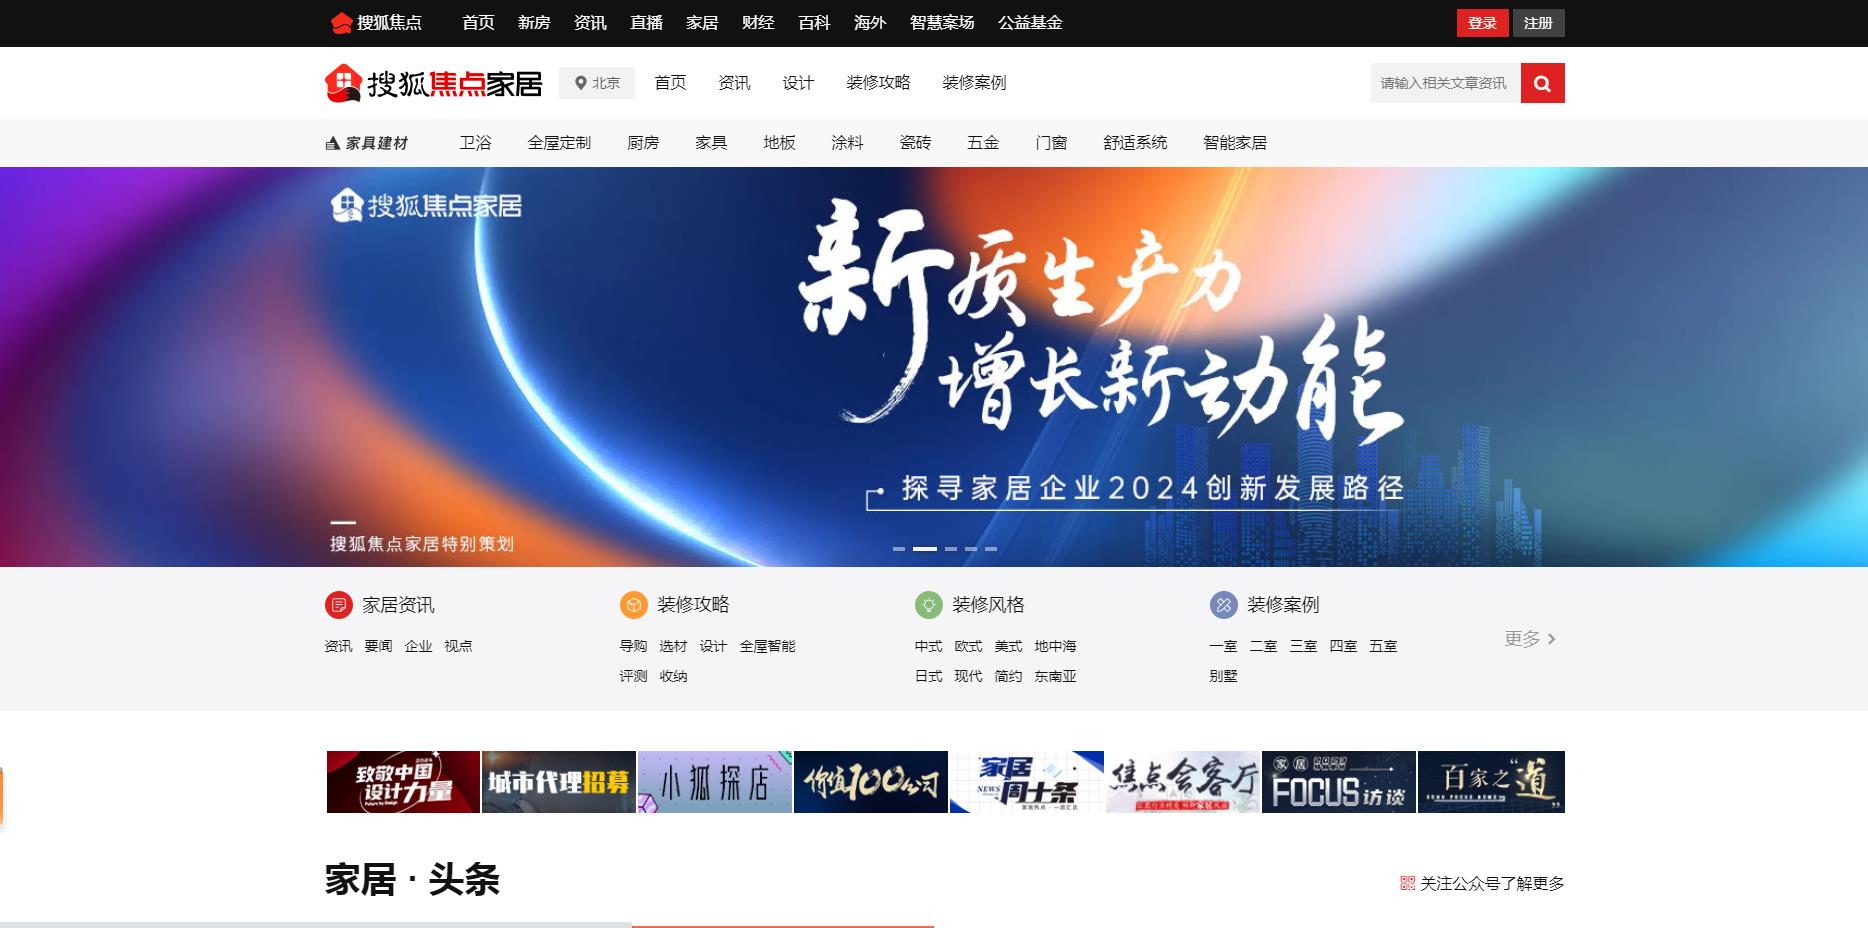Open 财经 in the top navigation

coord(758,23)
